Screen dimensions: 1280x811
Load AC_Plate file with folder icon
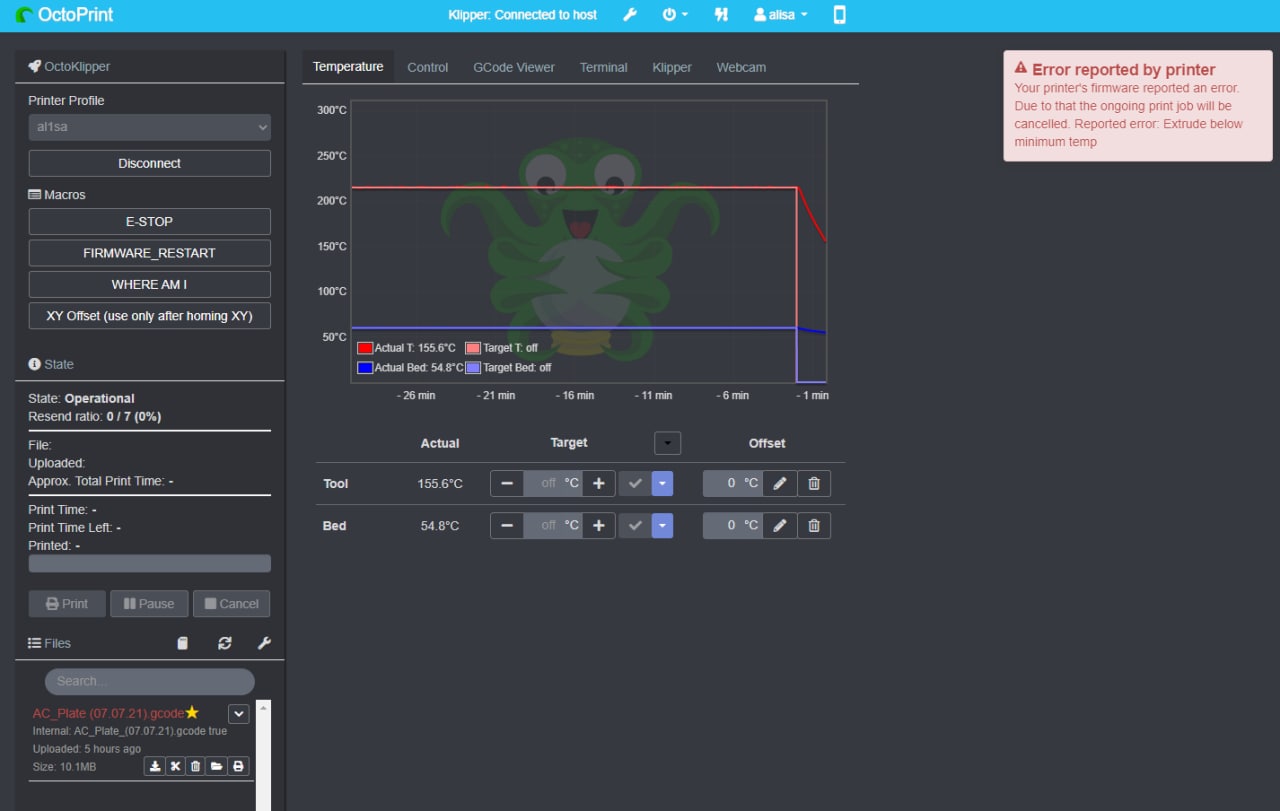click(x=217, y=766)
